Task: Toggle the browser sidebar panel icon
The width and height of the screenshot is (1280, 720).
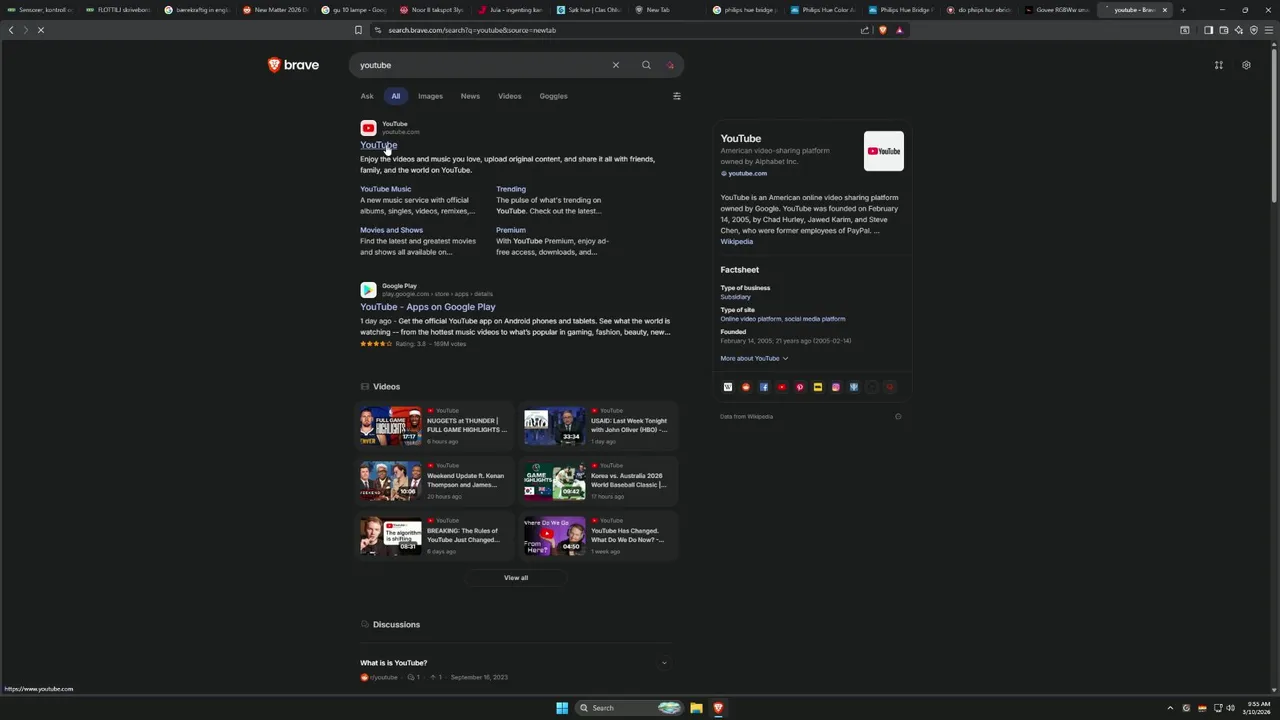Action: click(1208, 30)
